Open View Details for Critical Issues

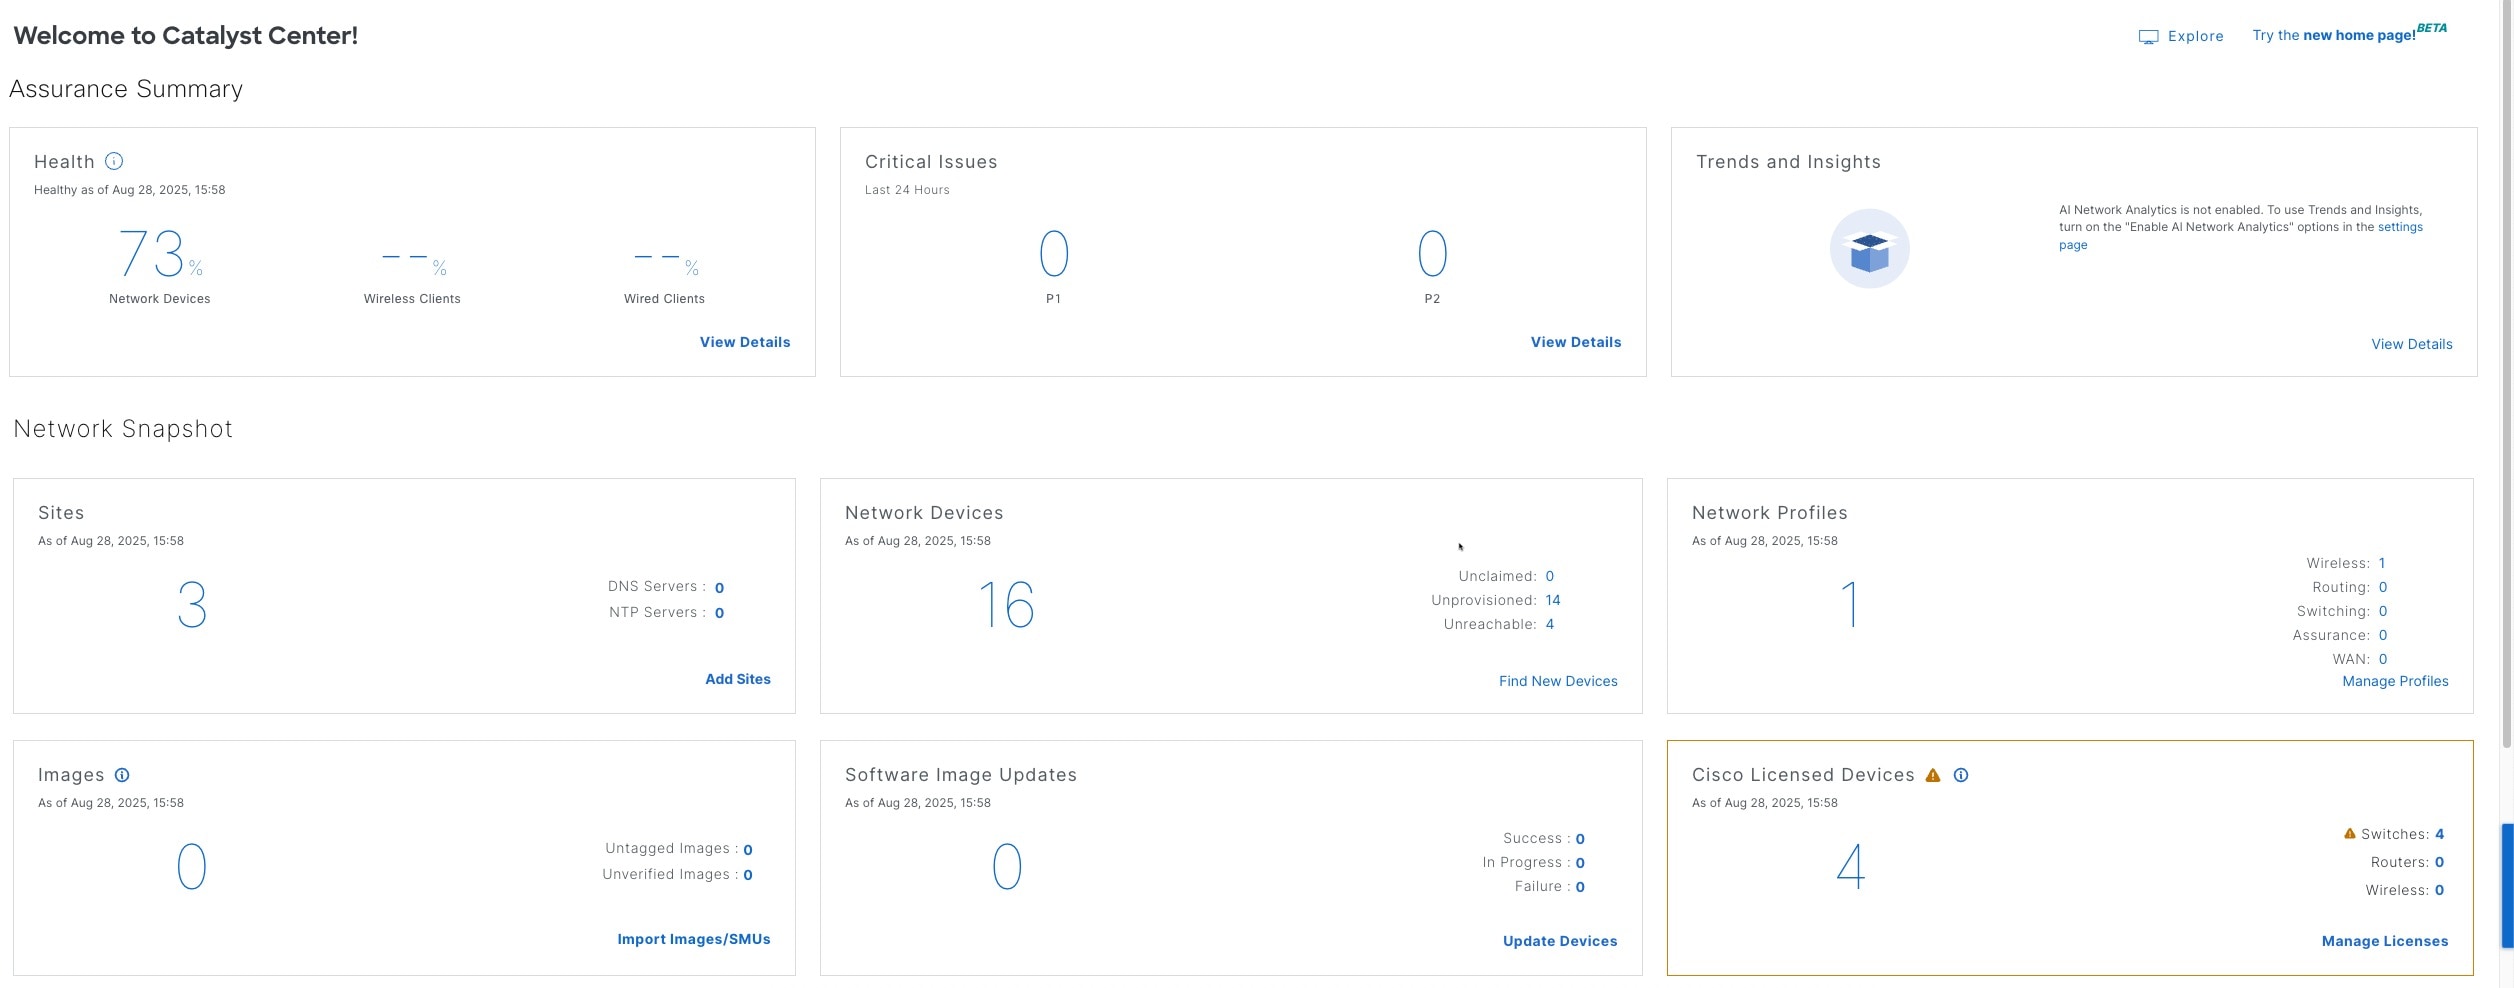[1575, 342]
